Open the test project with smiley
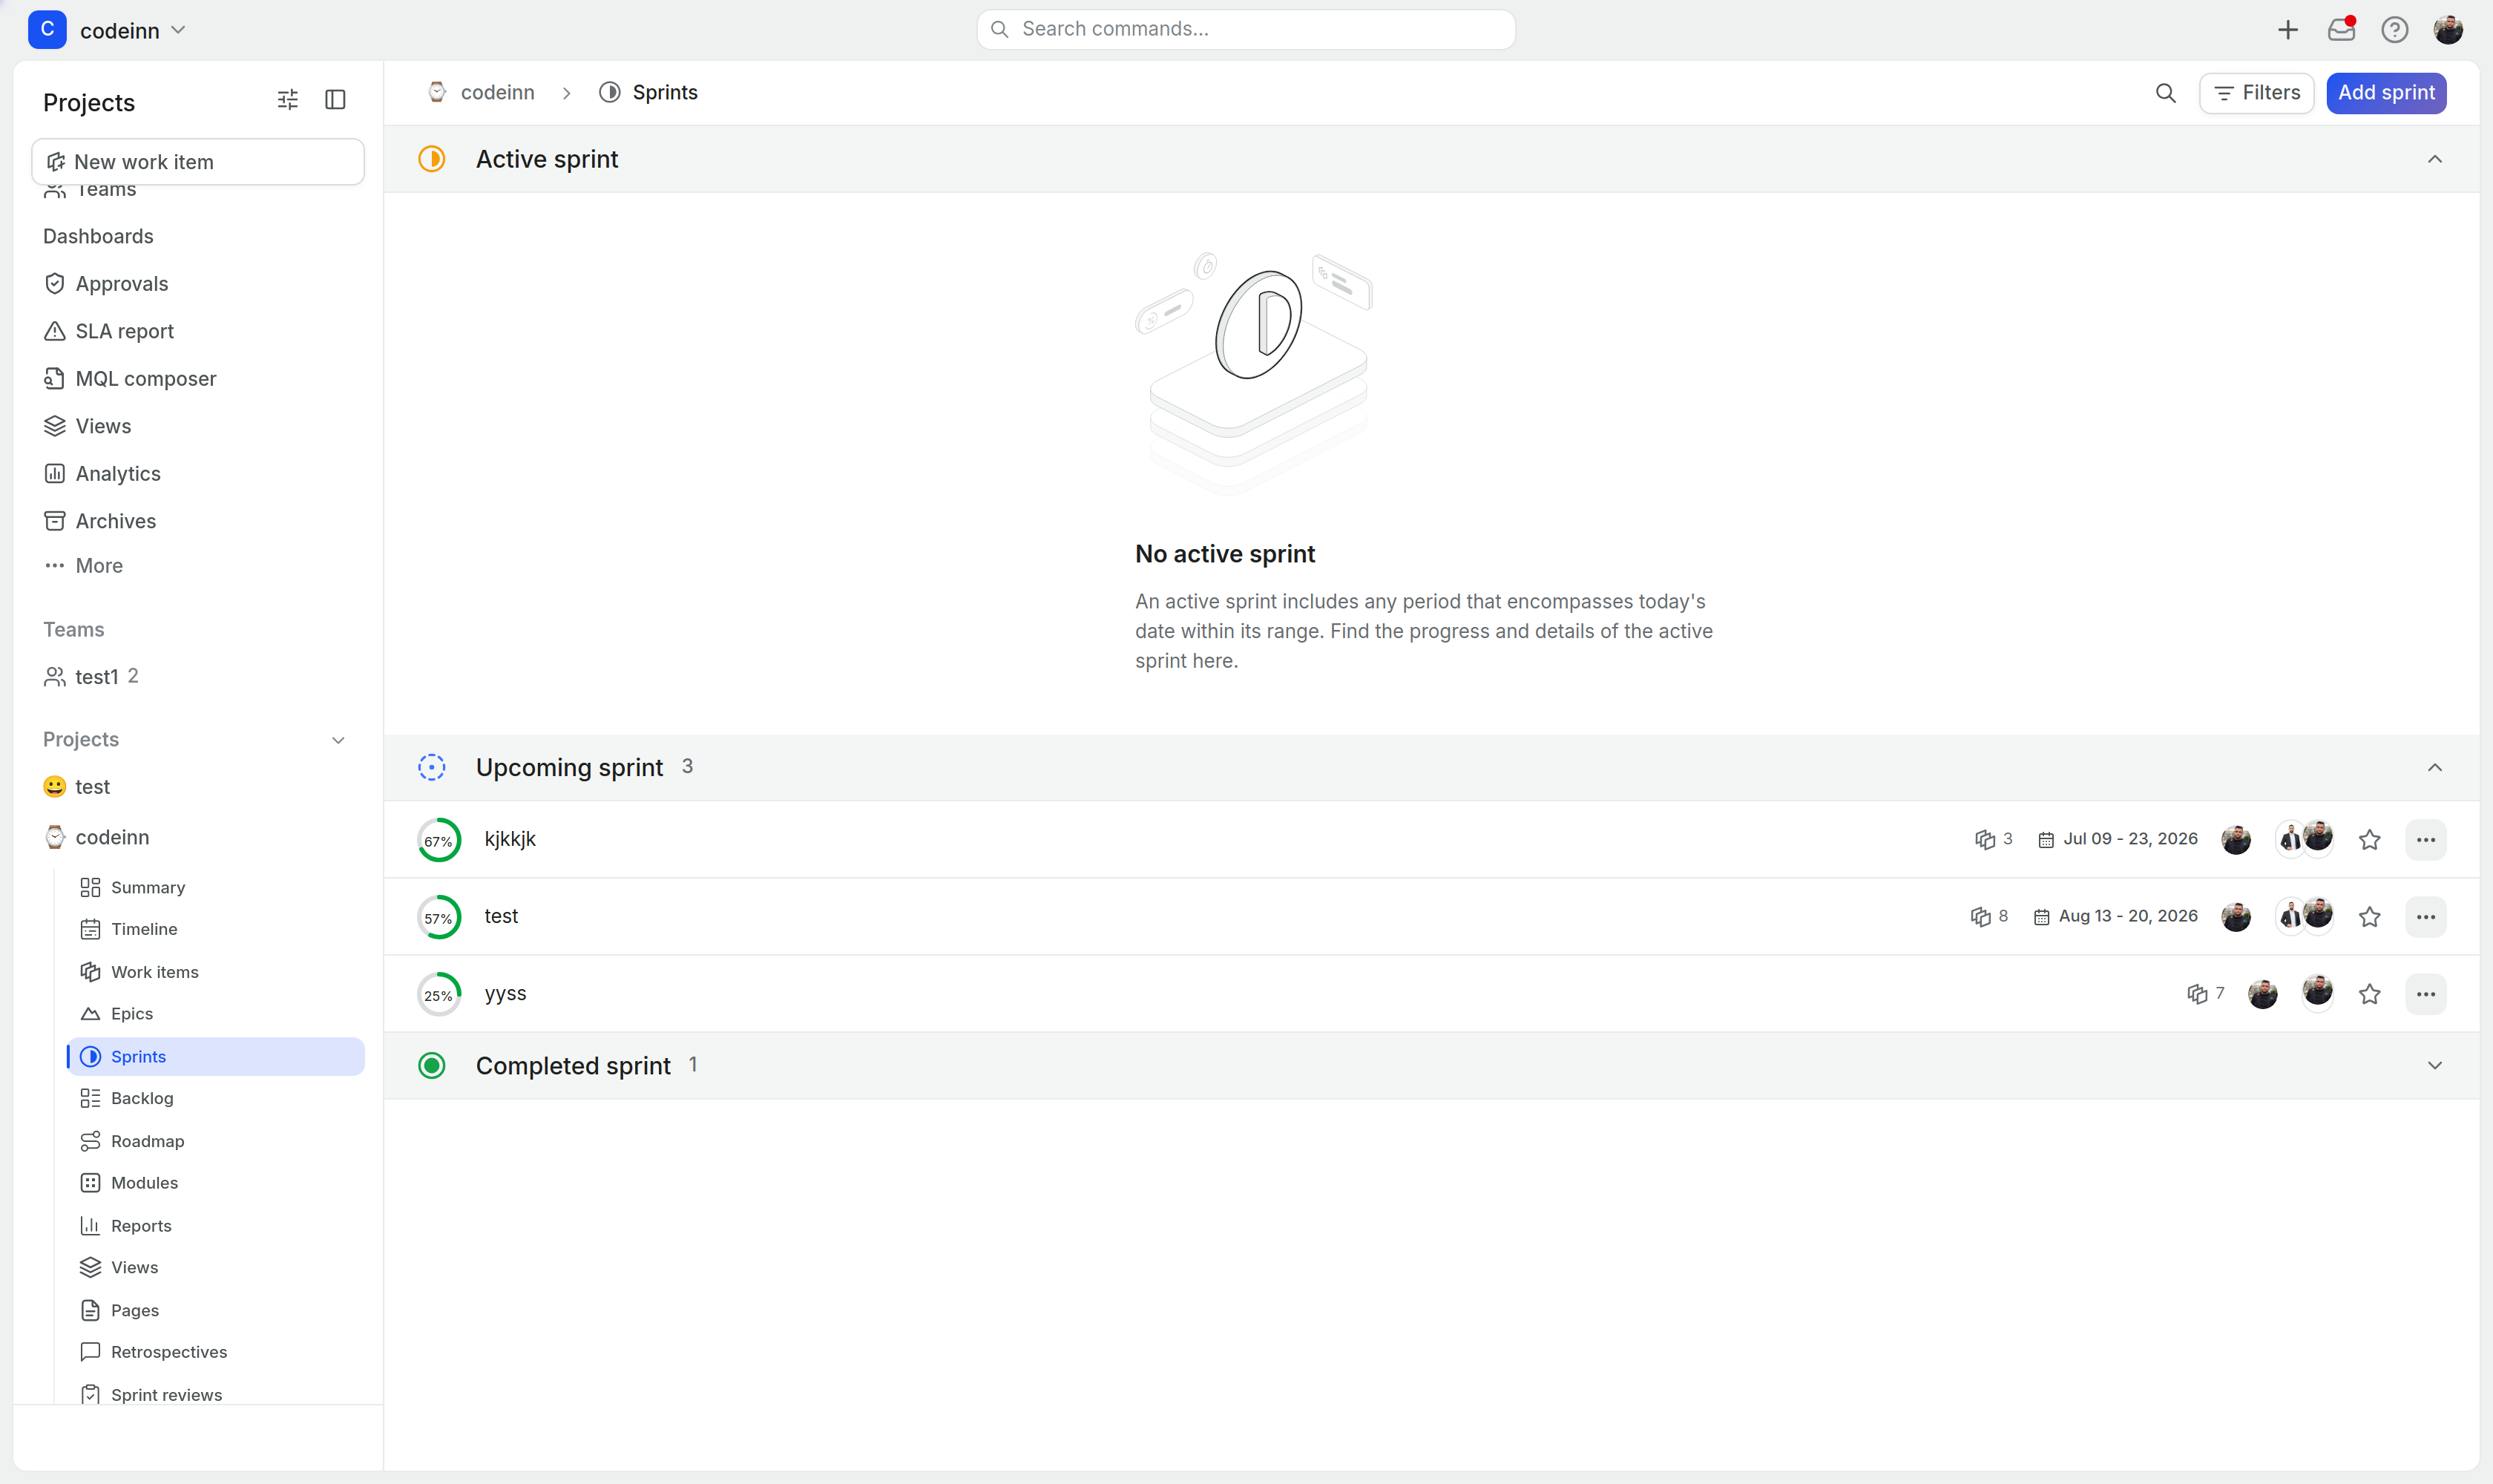 pyautogui.click(x=77, y=787)
